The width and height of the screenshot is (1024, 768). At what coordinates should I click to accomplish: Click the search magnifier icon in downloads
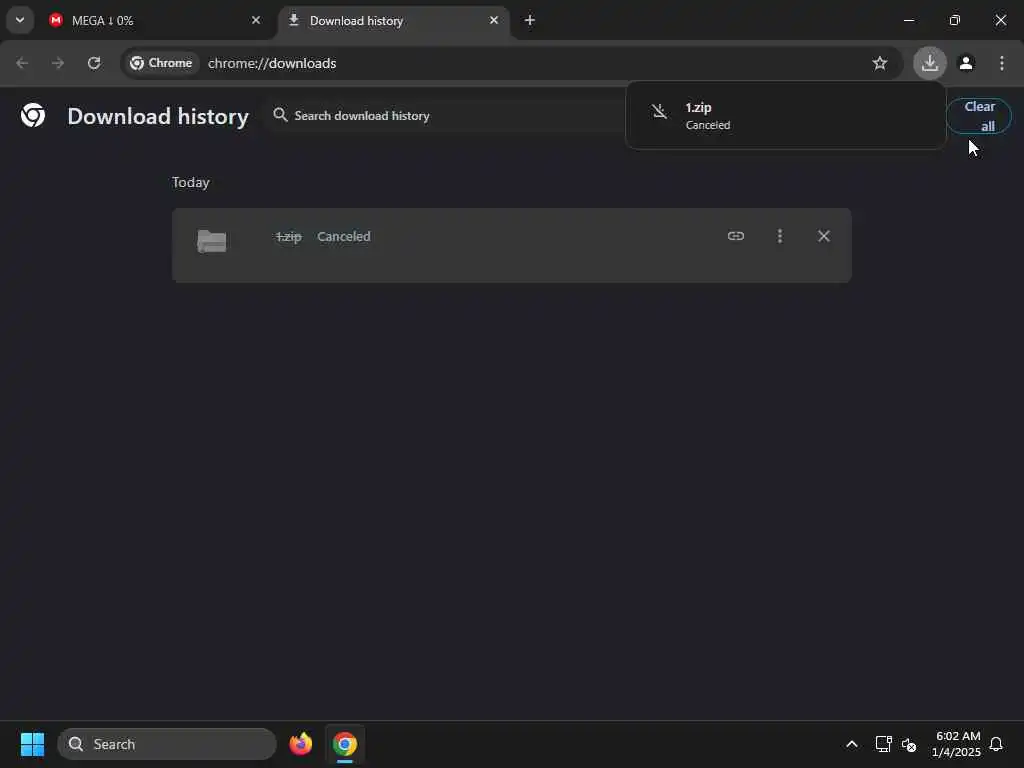pyautogui.click(x=280, y=115)
